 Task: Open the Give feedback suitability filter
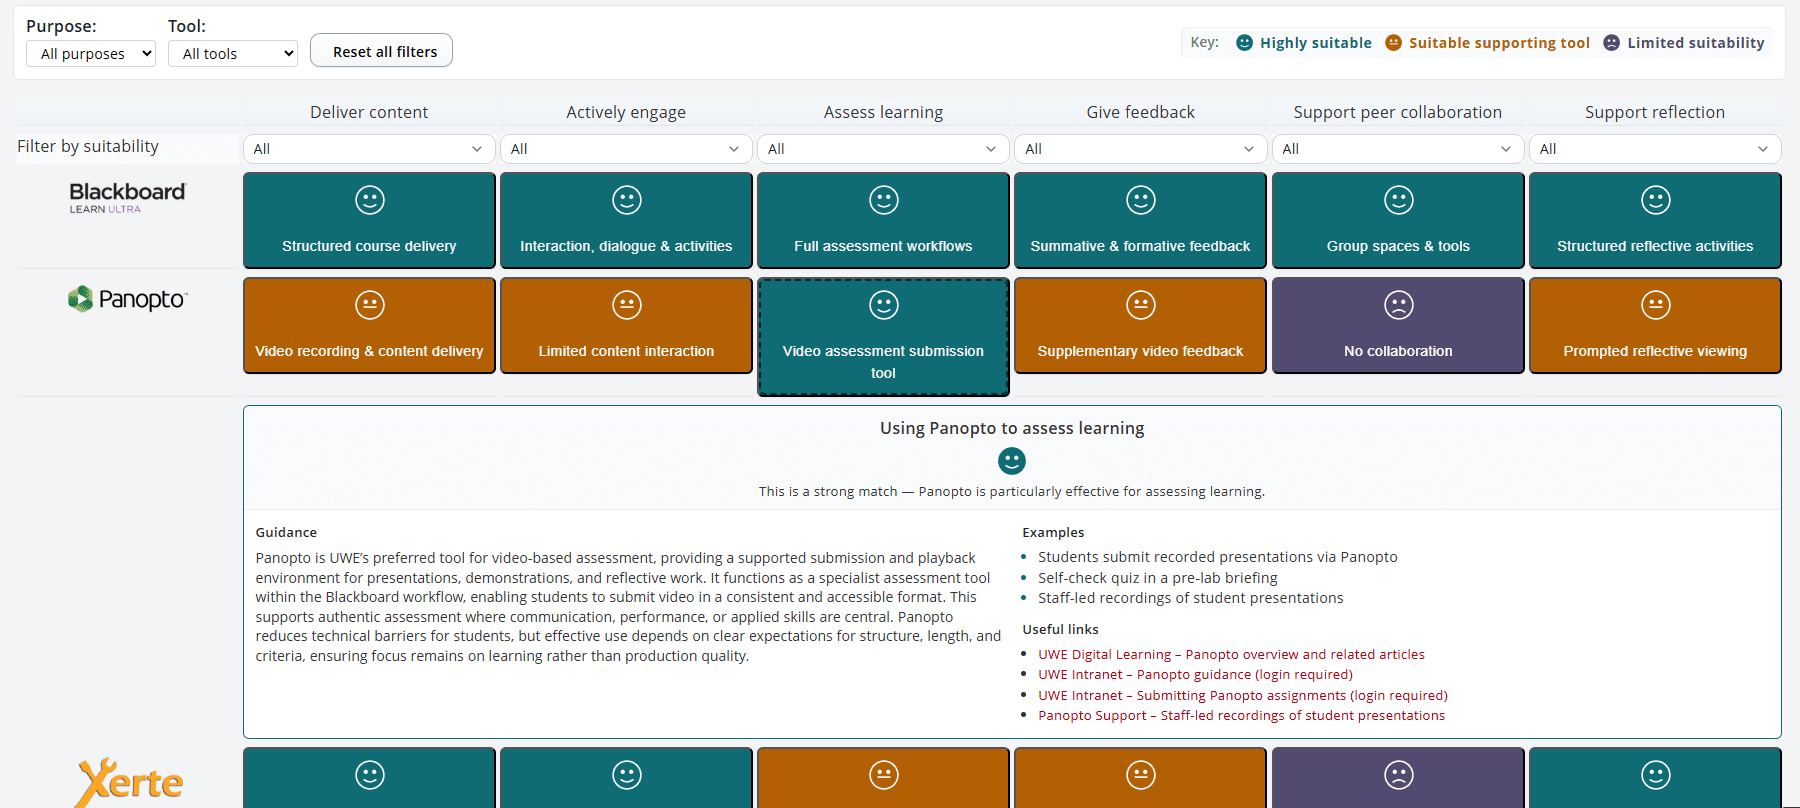coord(1140,149)
